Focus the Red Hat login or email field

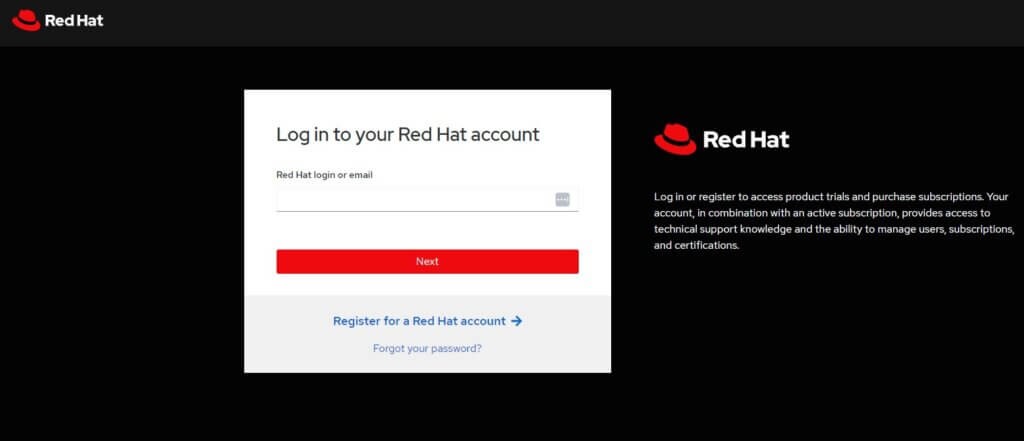(x=427, y=199)
